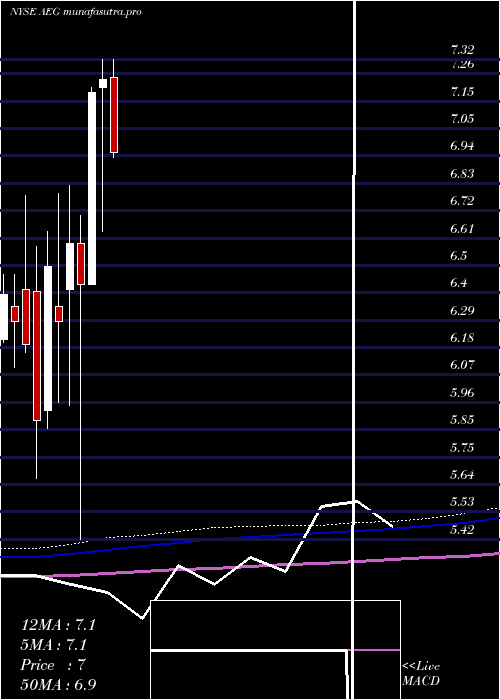Click the 6.94 price axis label

(462, 146)
